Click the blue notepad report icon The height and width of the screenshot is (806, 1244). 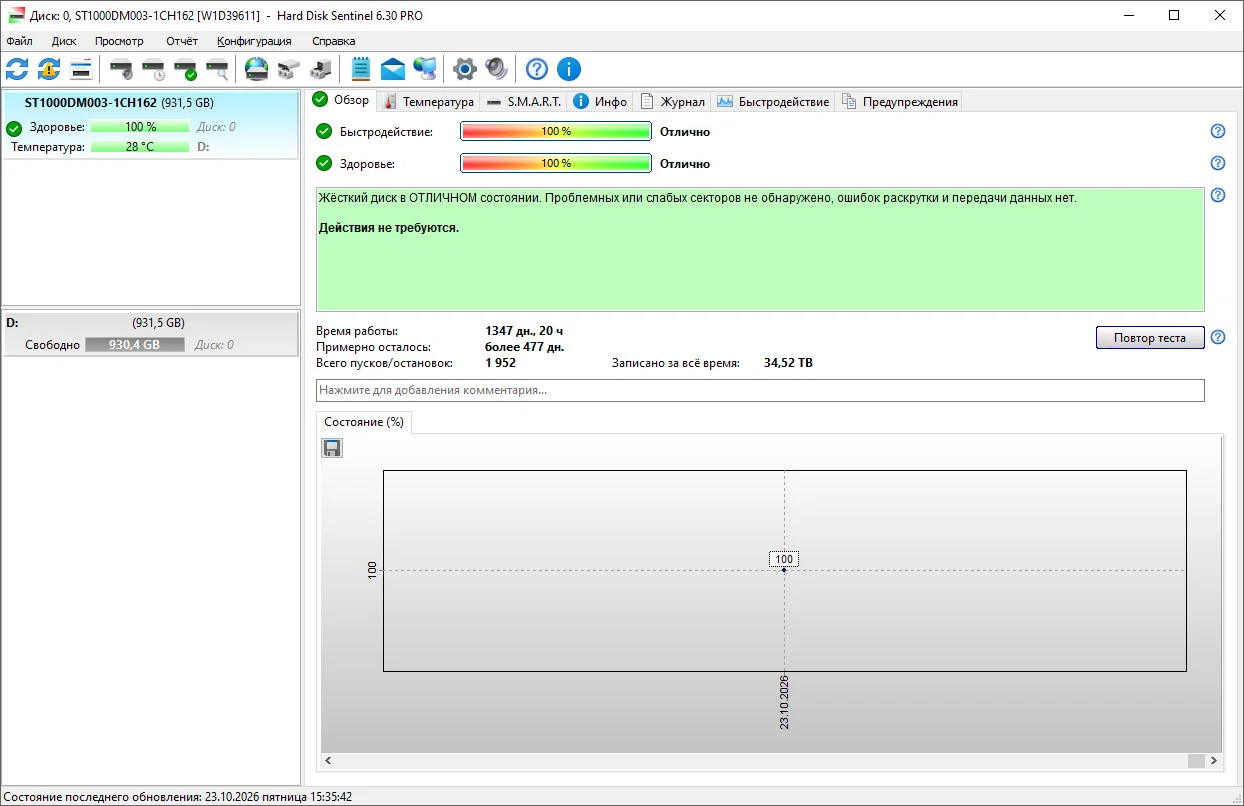361,69
